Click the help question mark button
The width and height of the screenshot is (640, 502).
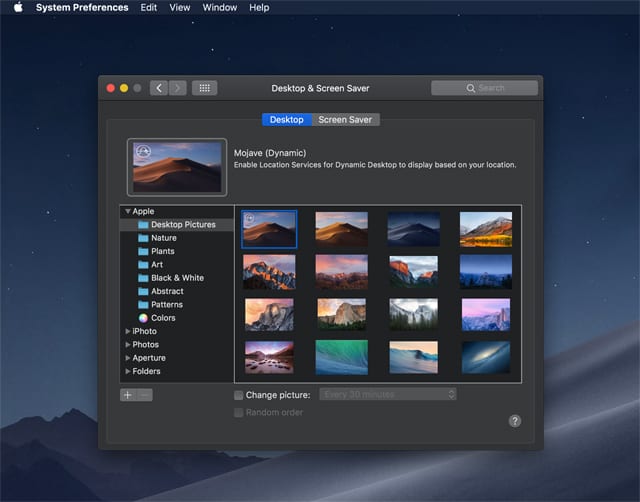click(x=515, y=421)
